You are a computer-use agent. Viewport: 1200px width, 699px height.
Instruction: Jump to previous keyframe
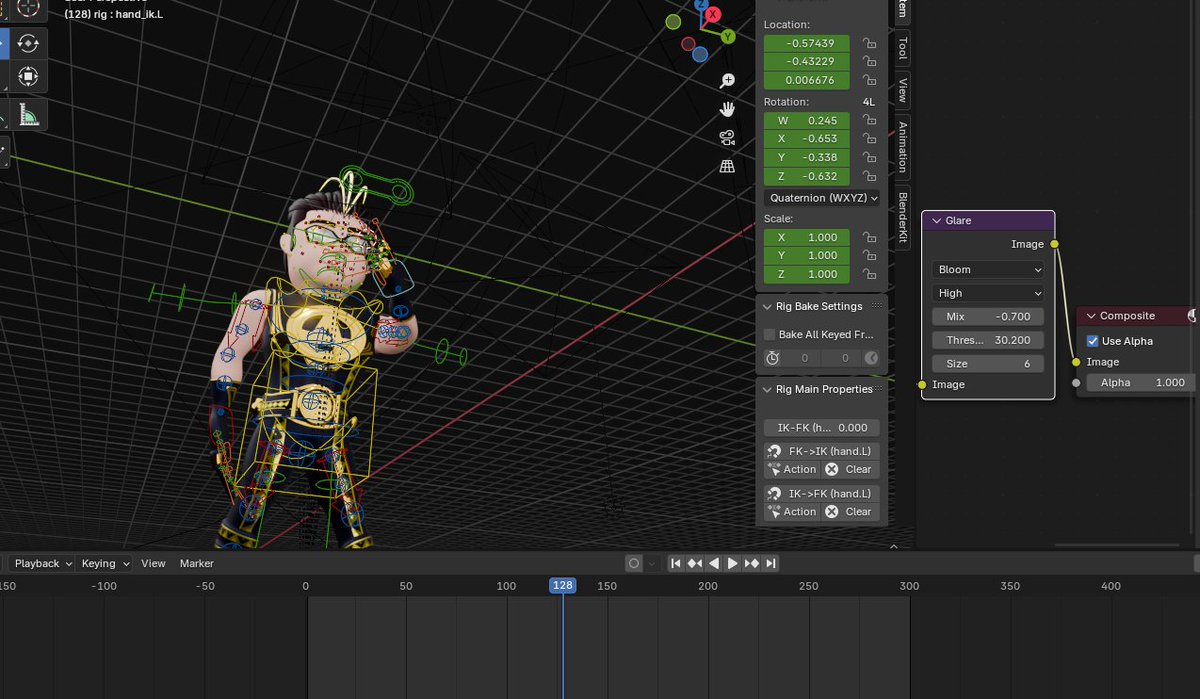[x=694, y=563]
